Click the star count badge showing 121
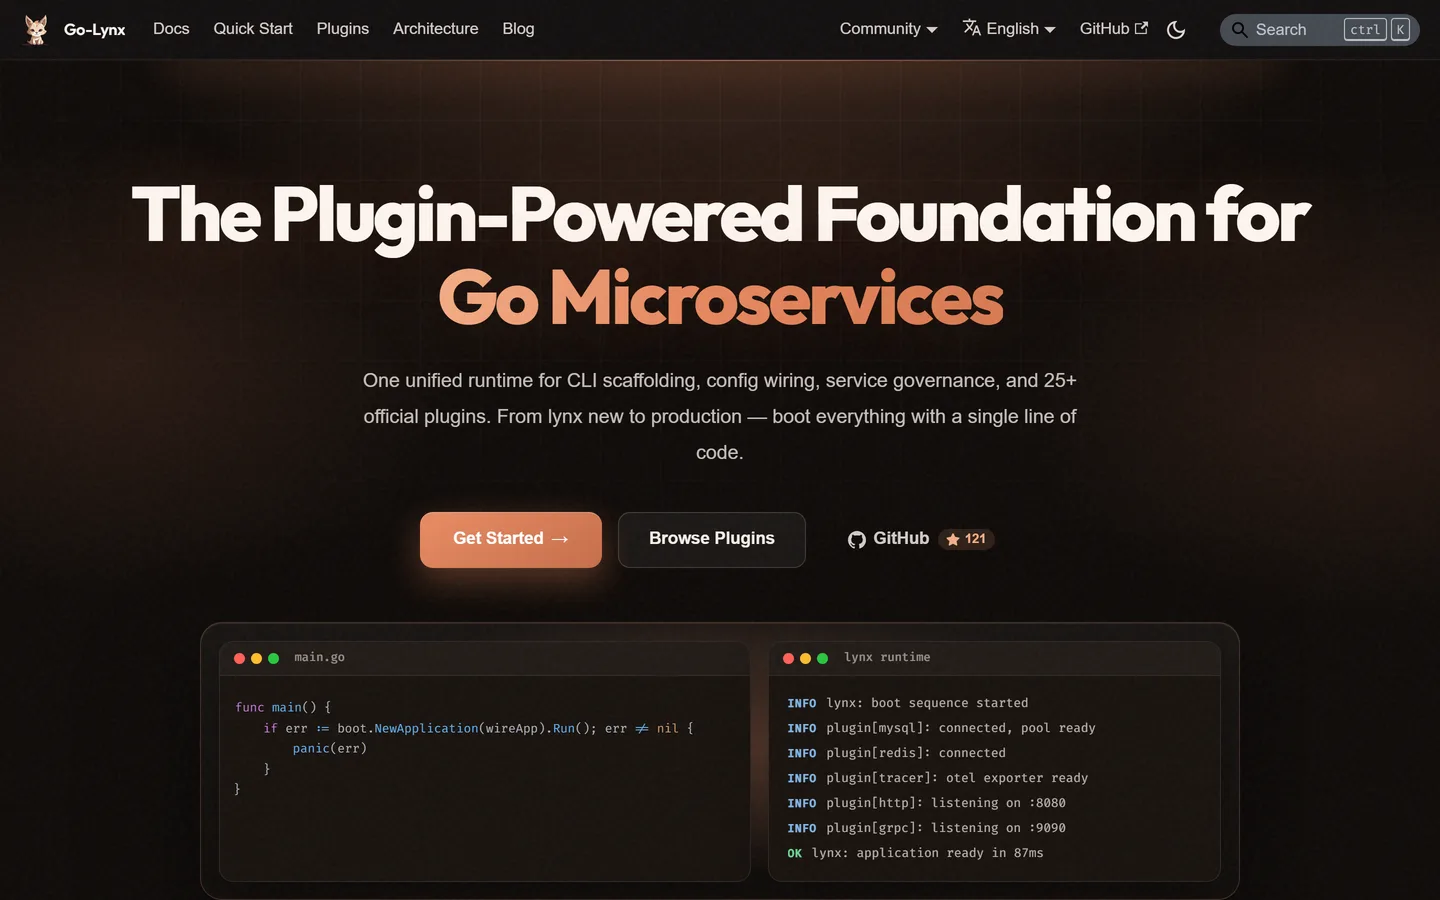 966,539
